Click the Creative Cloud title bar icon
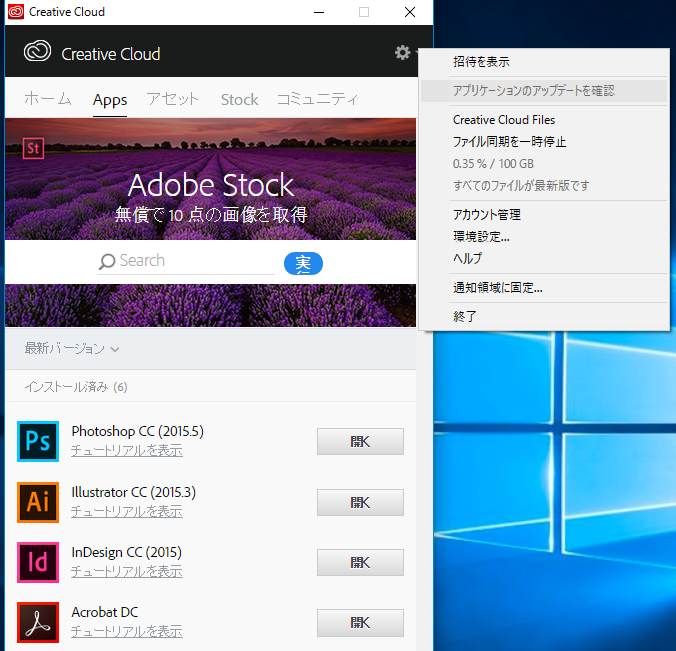The image size is (676, 651). [16, 12]
